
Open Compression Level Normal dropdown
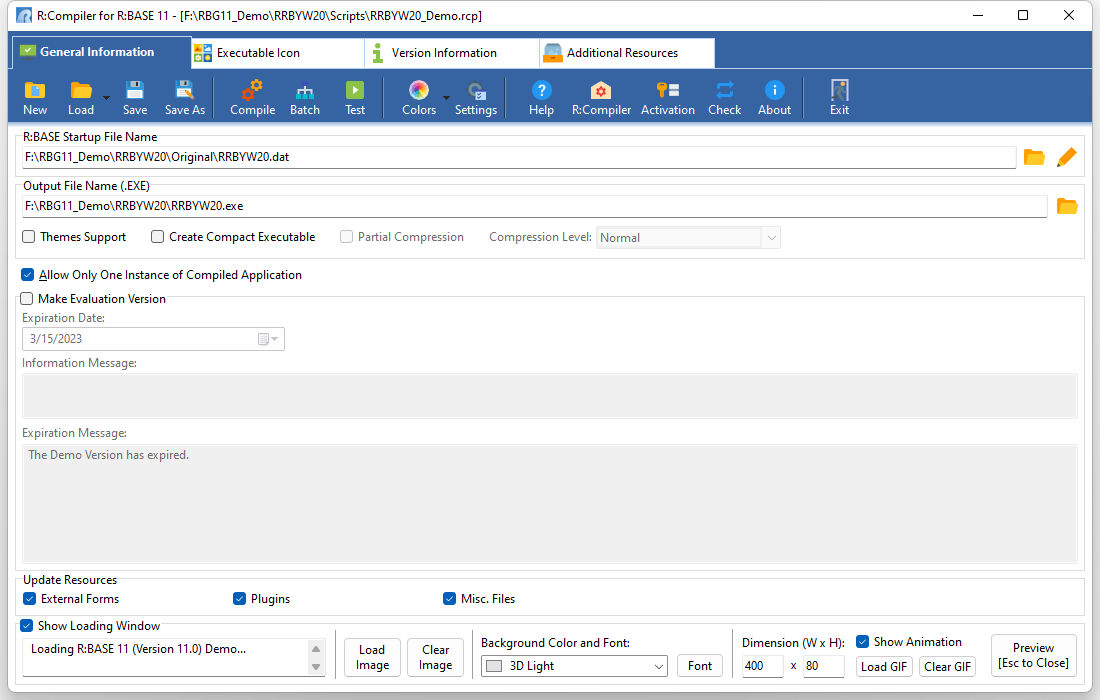coord(688,238)
